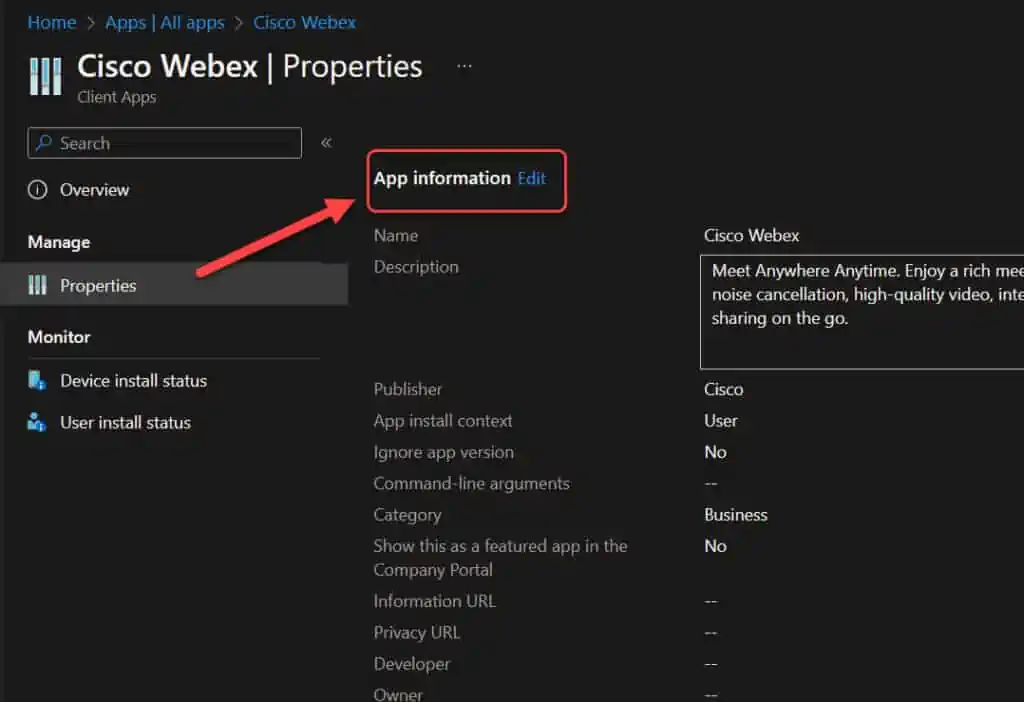Click the Device install status icon
The image size is (1024, 702).
point(37,380)
